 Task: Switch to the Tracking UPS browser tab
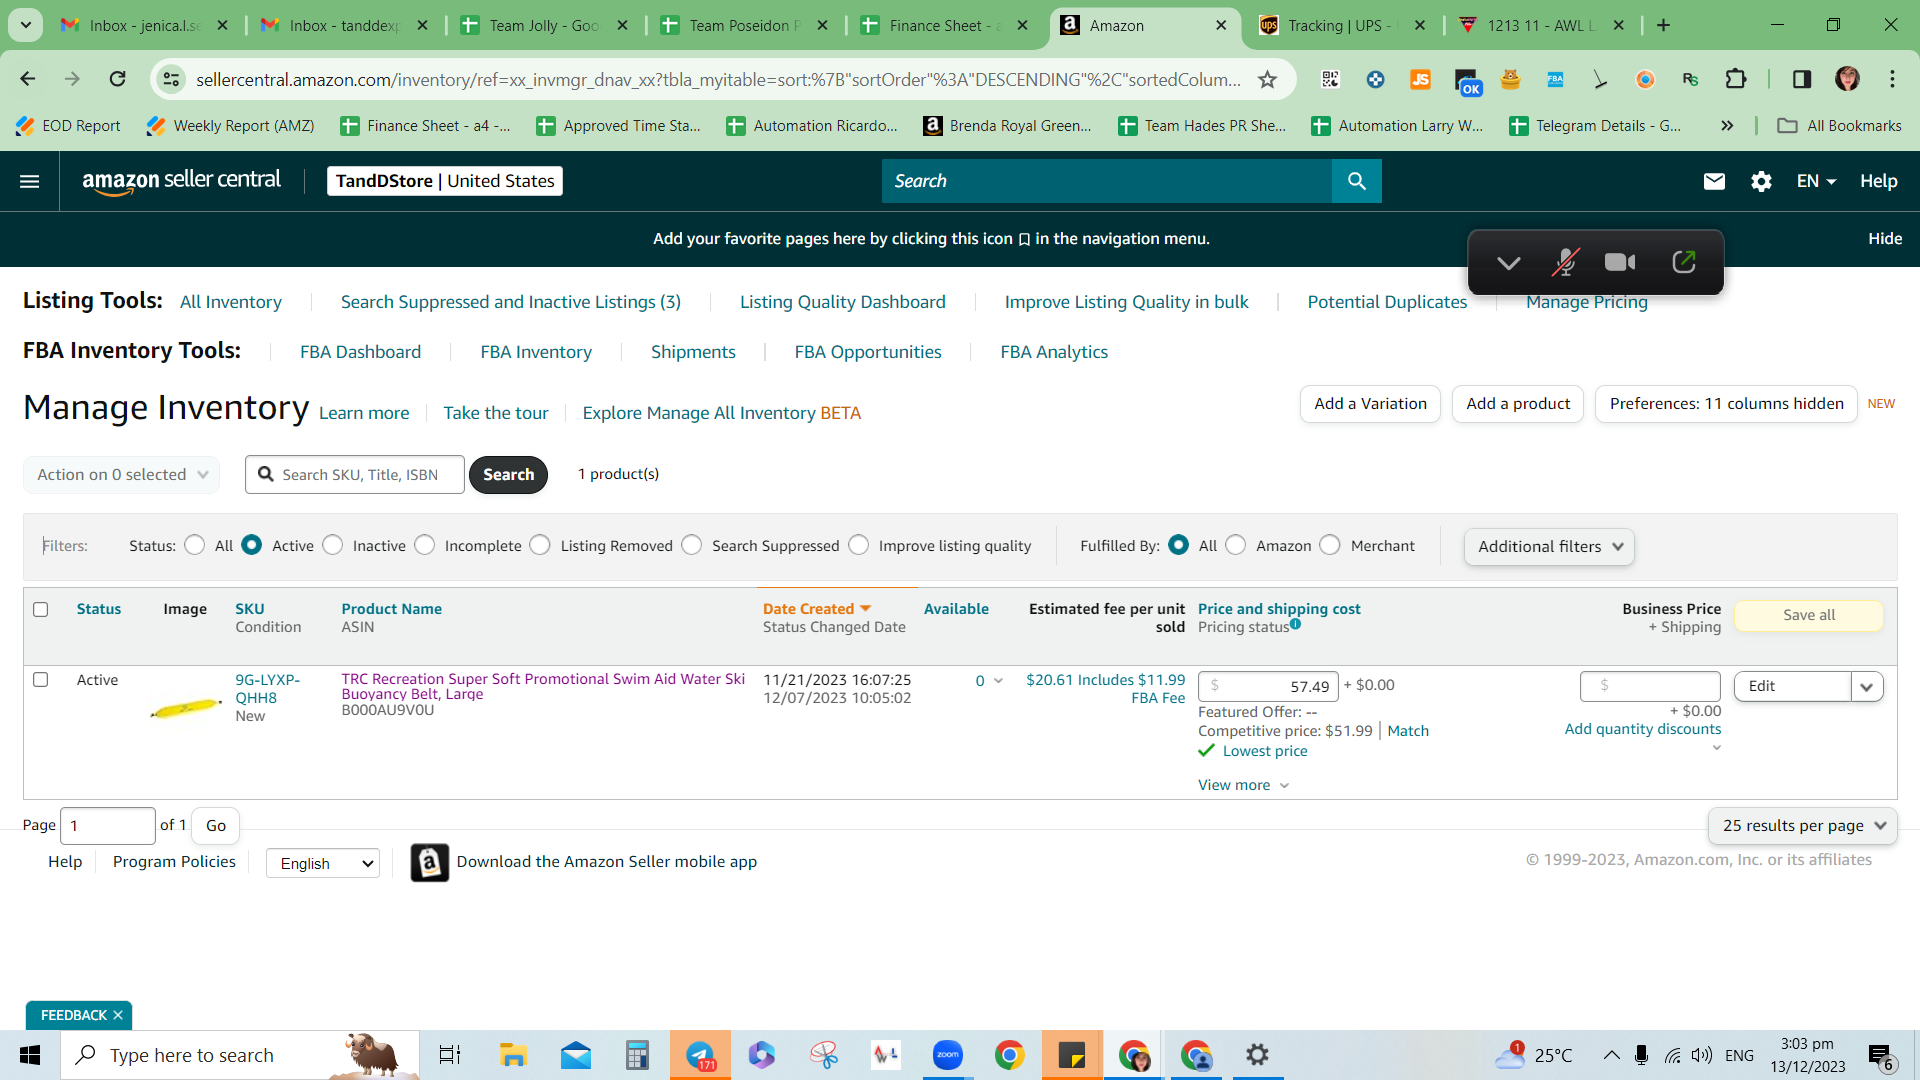coord(1340,25)
